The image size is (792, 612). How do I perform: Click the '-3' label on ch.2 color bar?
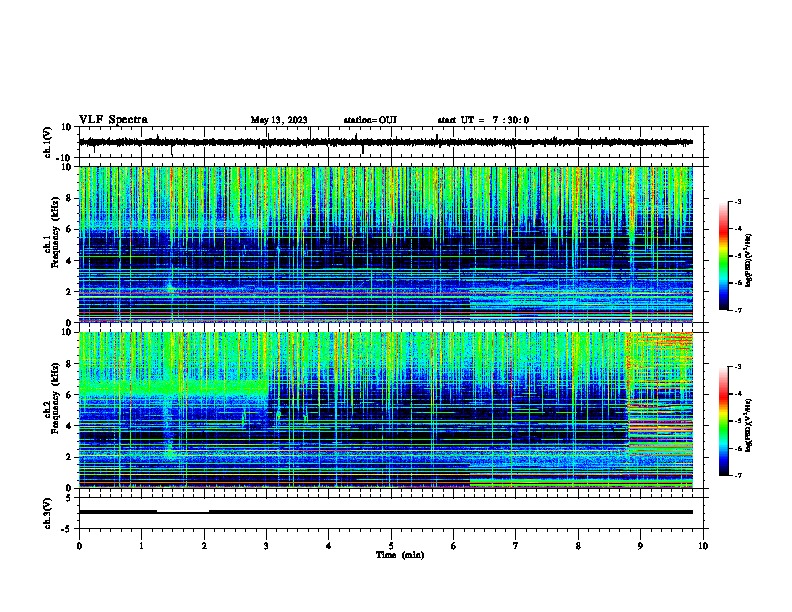coord(738,367)
